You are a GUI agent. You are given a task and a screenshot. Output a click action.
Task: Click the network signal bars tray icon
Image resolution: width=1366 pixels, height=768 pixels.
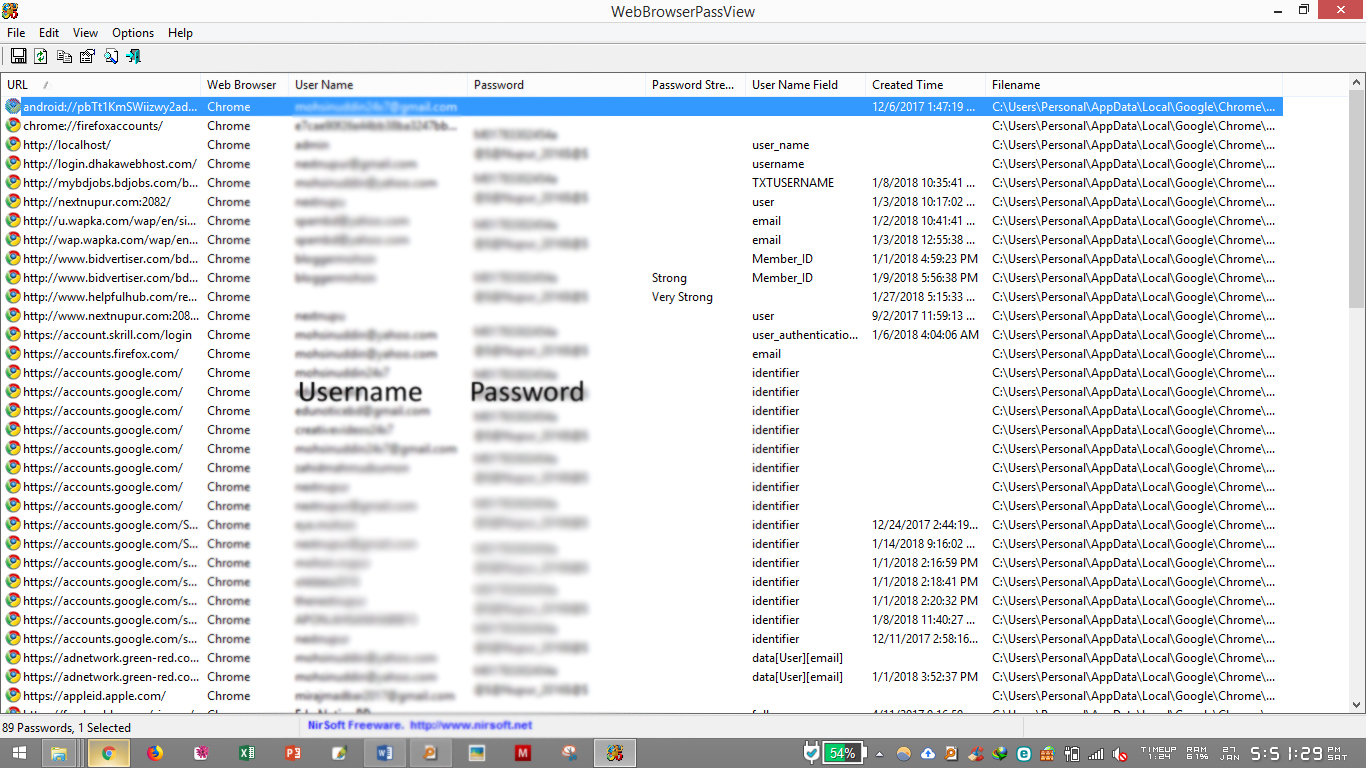point(1096,753)
